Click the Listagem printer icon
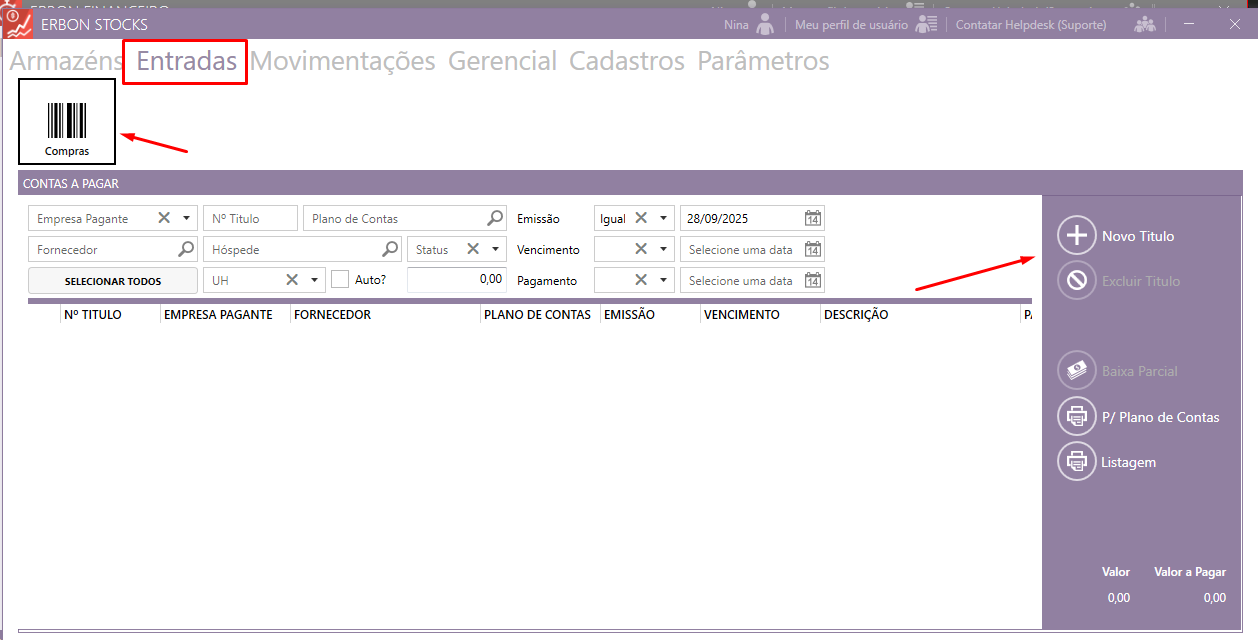Screen dimensions: 1258x640 [x=1077, y=462]
